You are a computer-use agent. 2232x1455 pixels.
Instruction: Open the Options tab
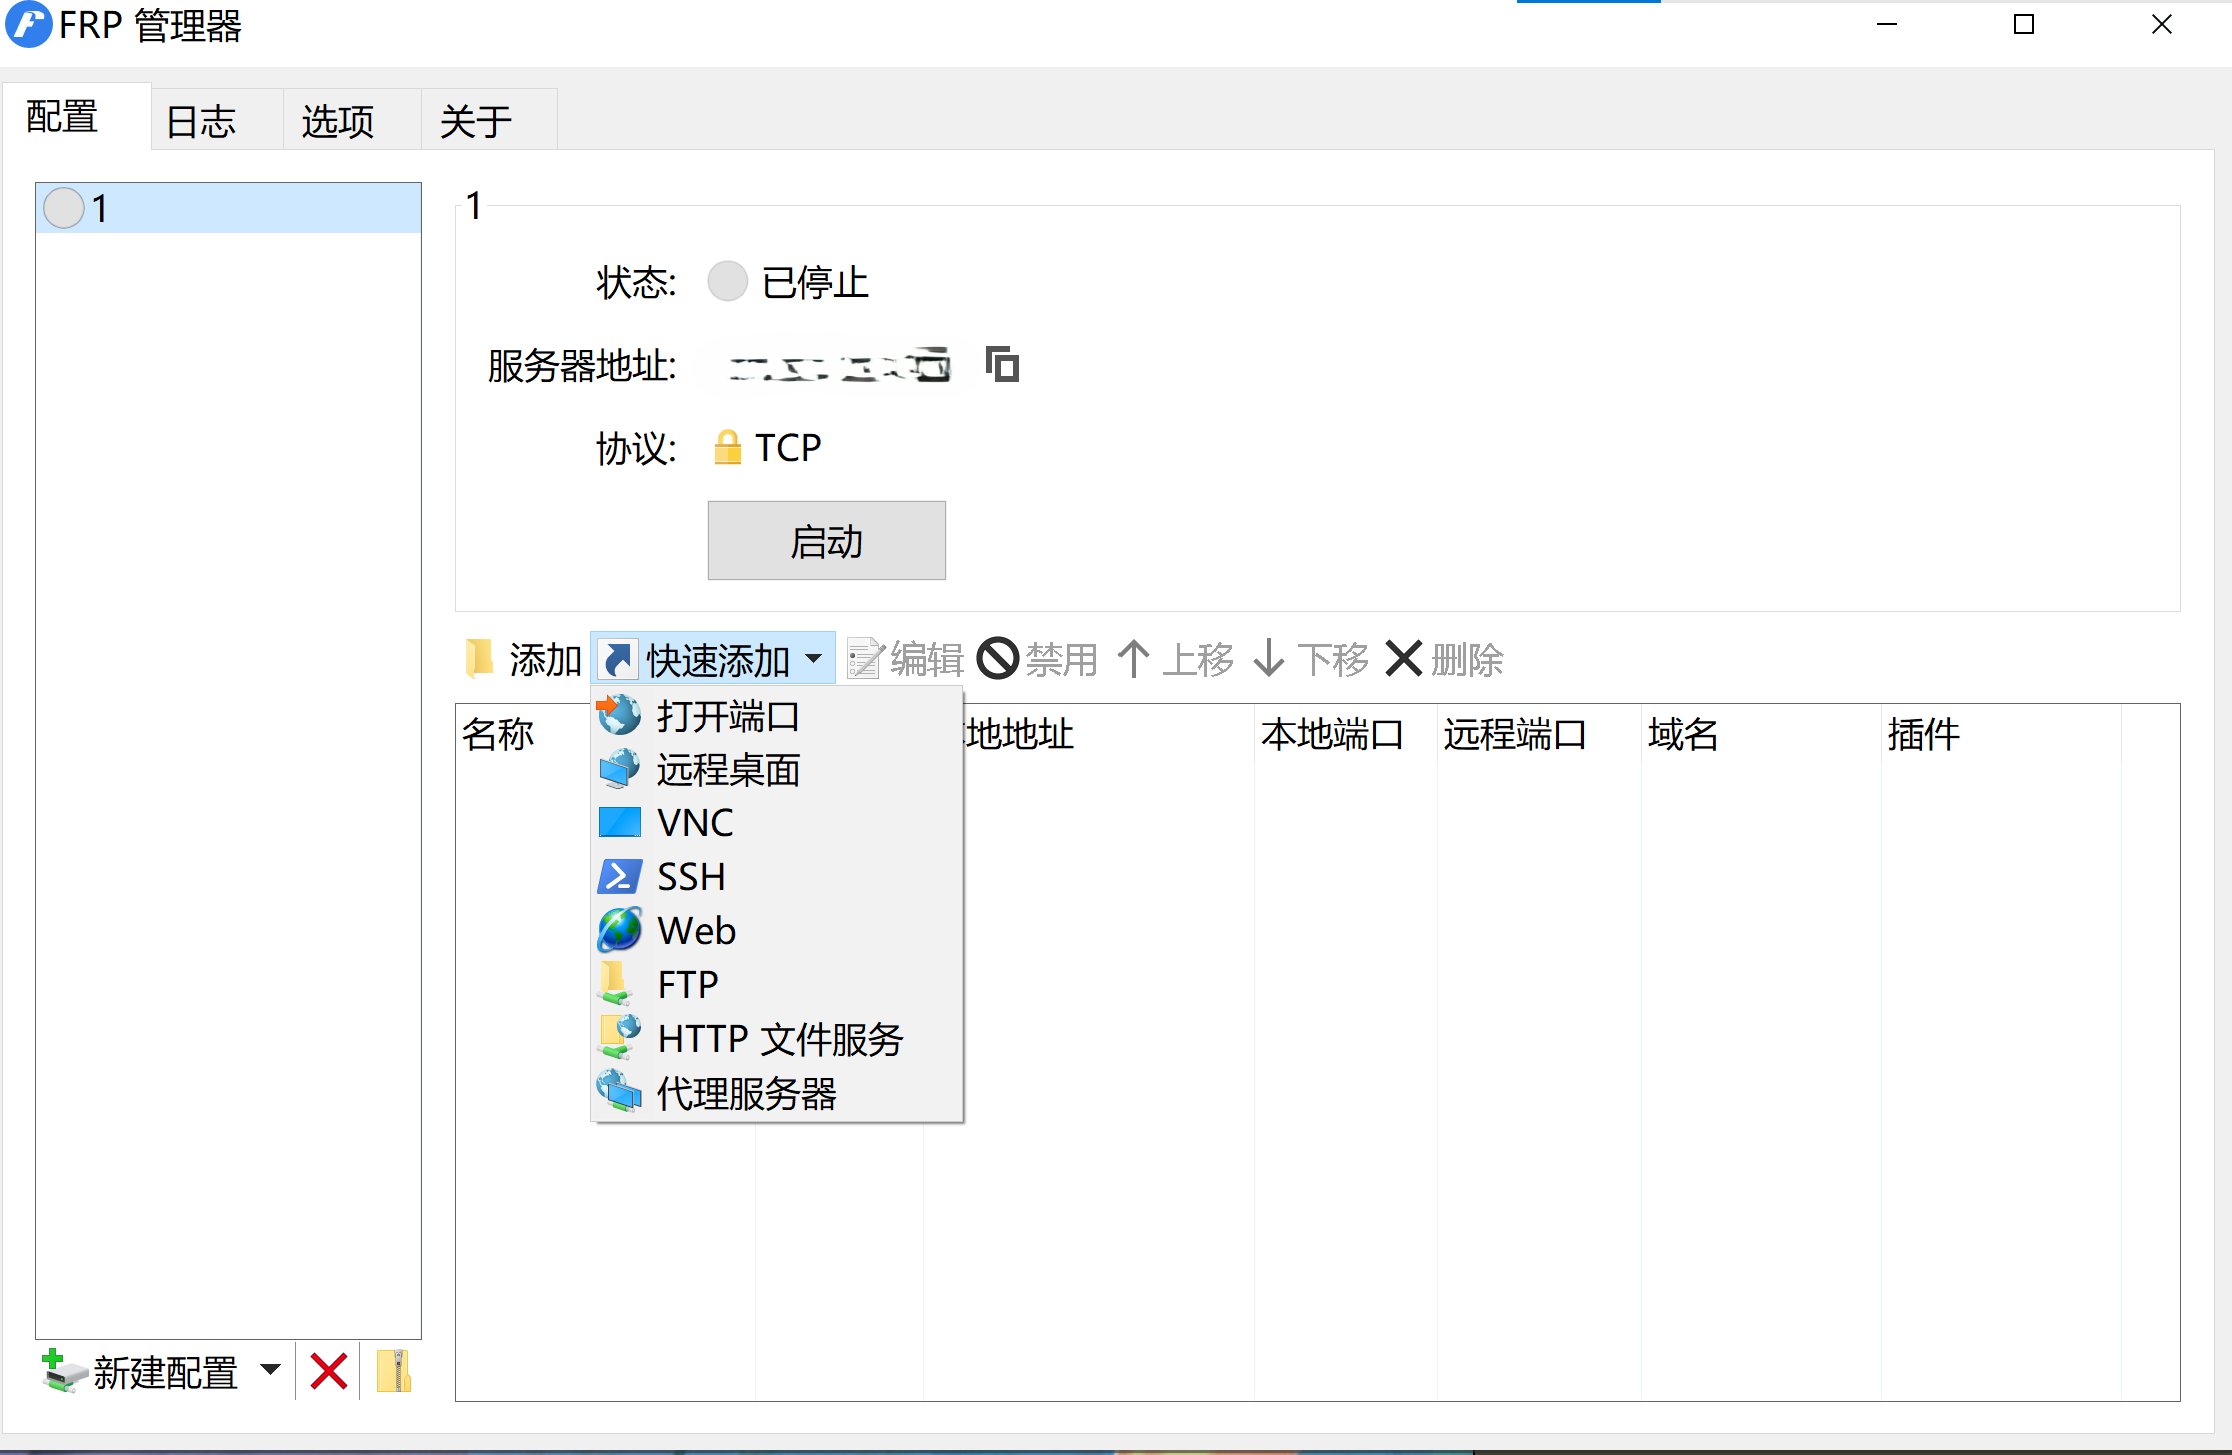click(338, 121)
